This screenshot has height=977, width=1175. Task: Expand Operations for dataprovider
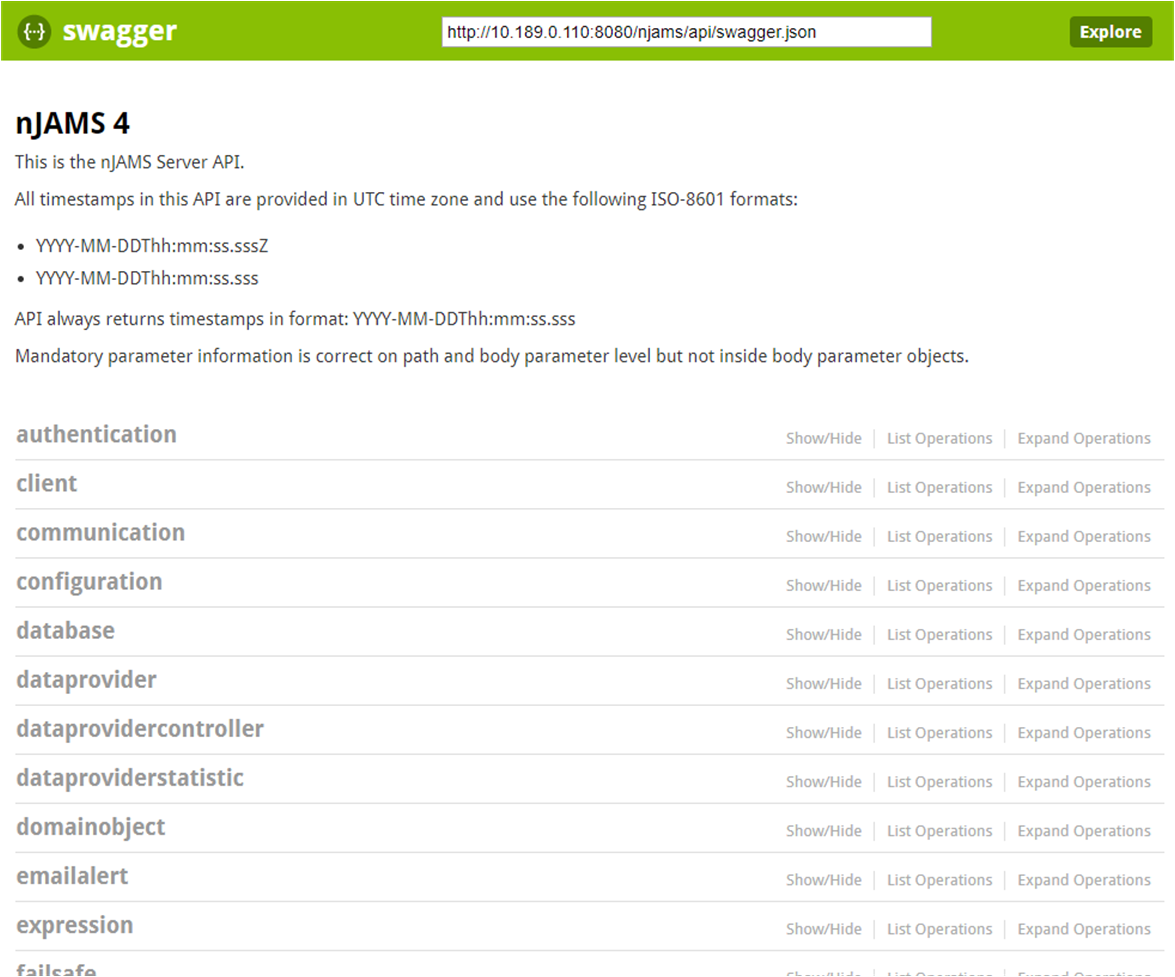tap(1084, 684)
